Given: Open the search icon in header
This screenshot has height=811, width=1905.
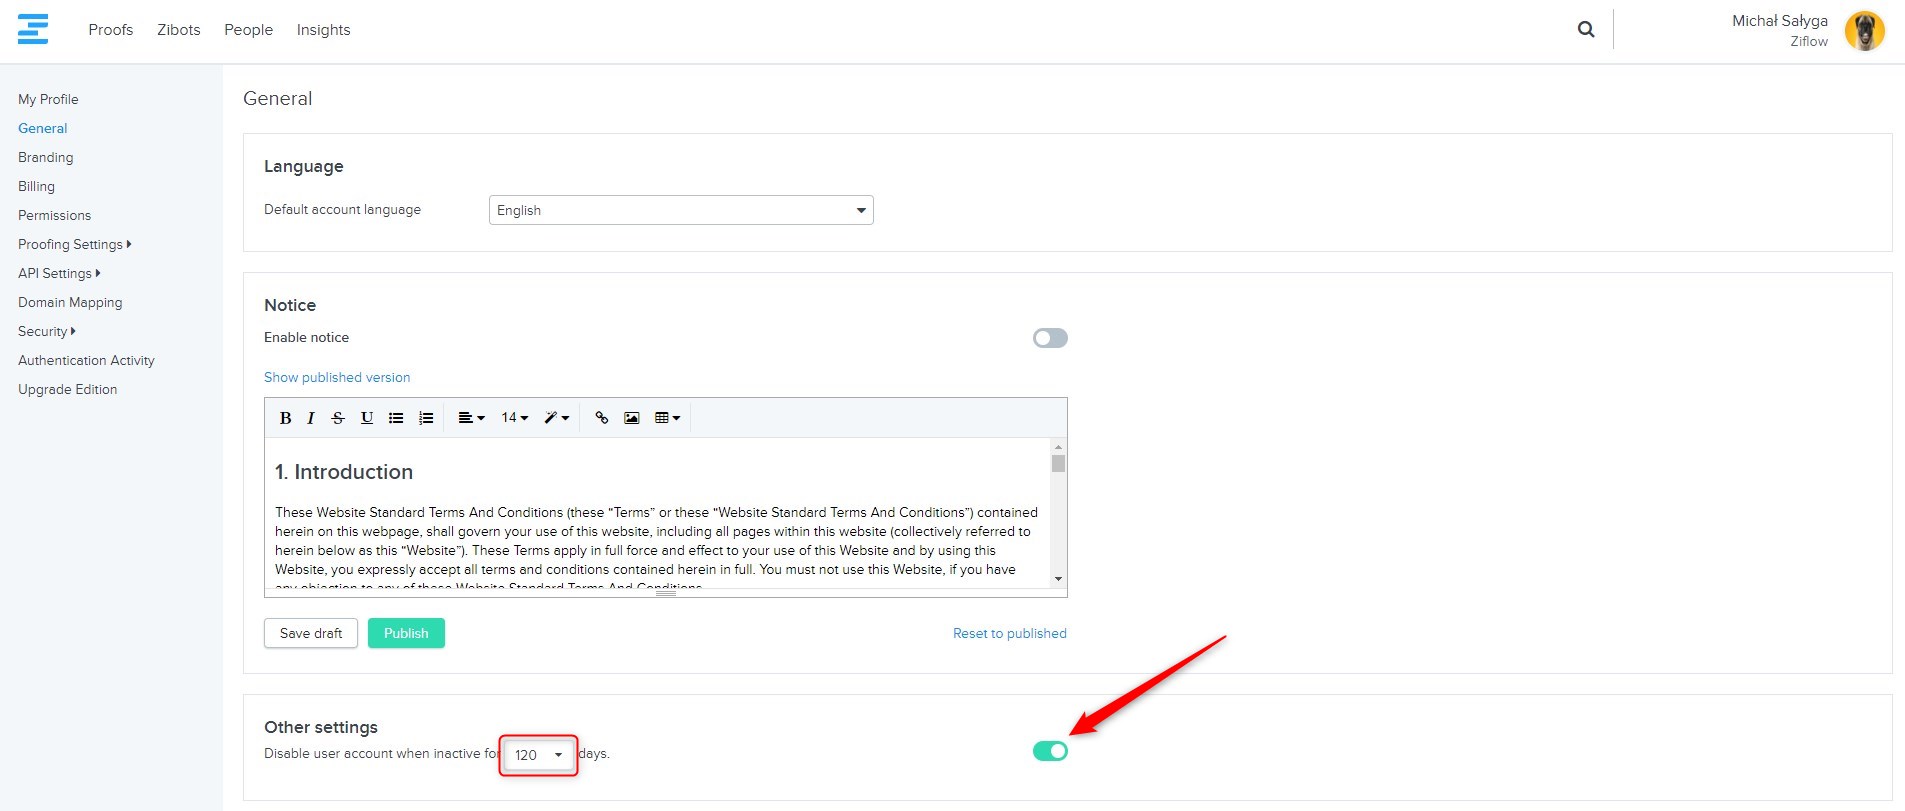Looking at the screenshot, I should coord(1586,30).
